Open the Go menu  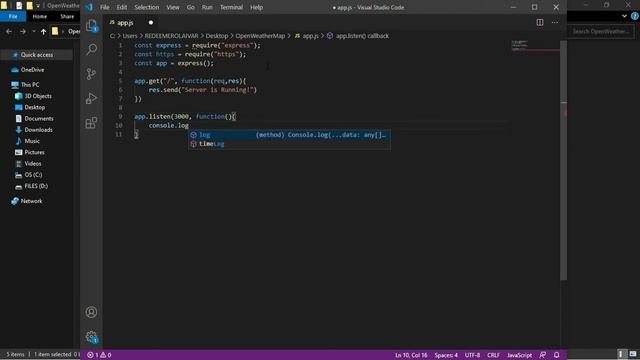coord(191,7)
